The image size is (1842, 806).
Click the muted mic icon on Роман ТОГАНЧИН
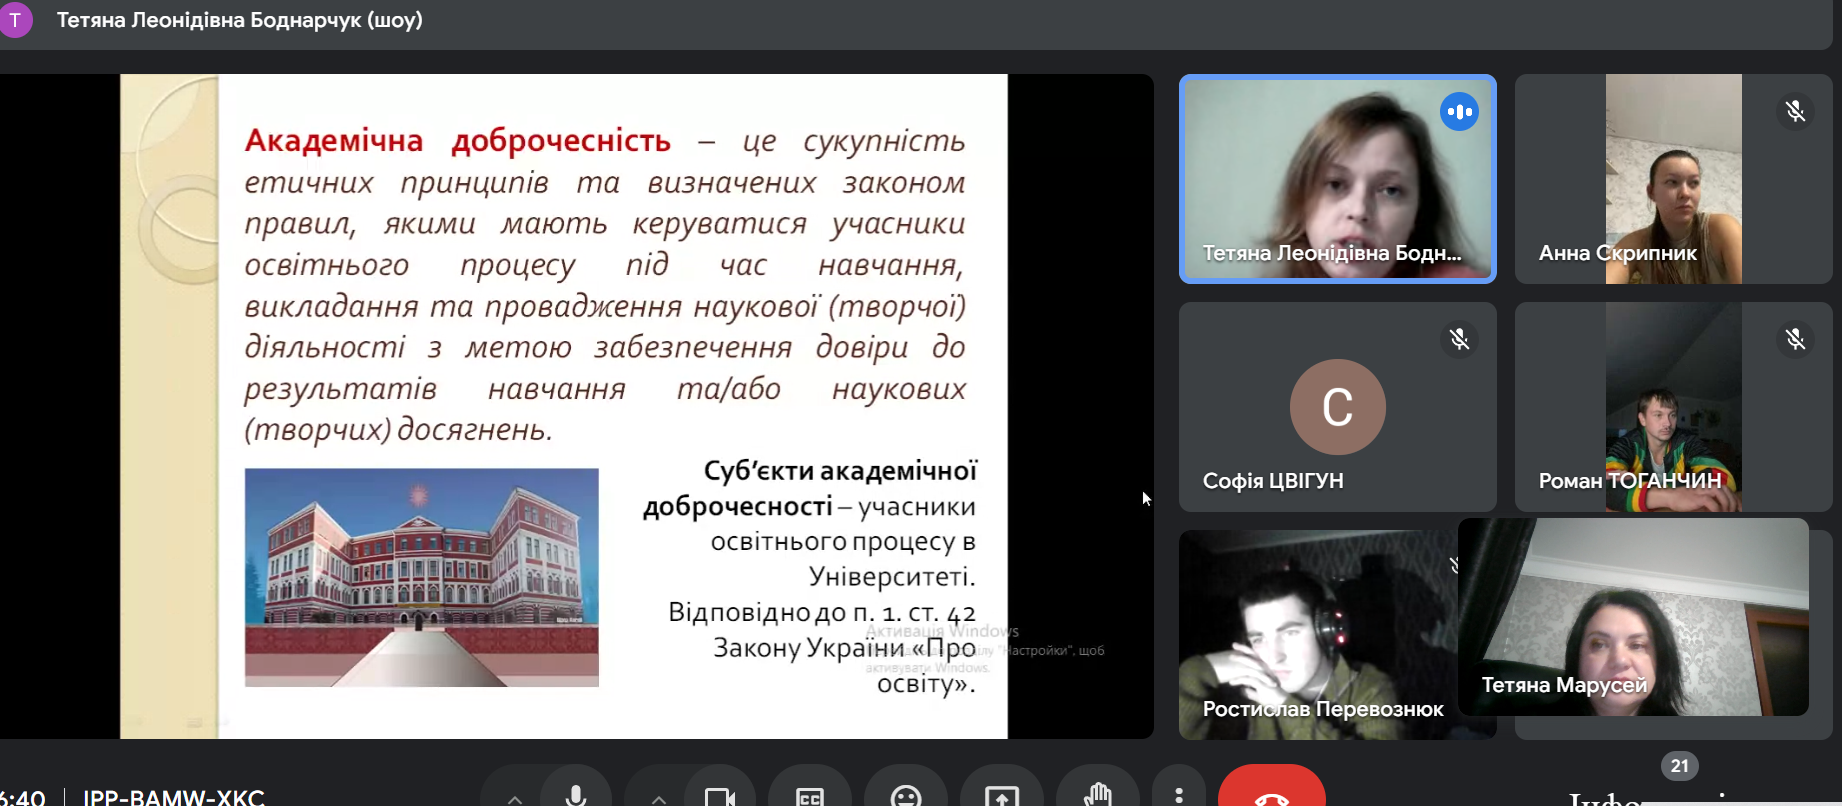coord(1795,339)
